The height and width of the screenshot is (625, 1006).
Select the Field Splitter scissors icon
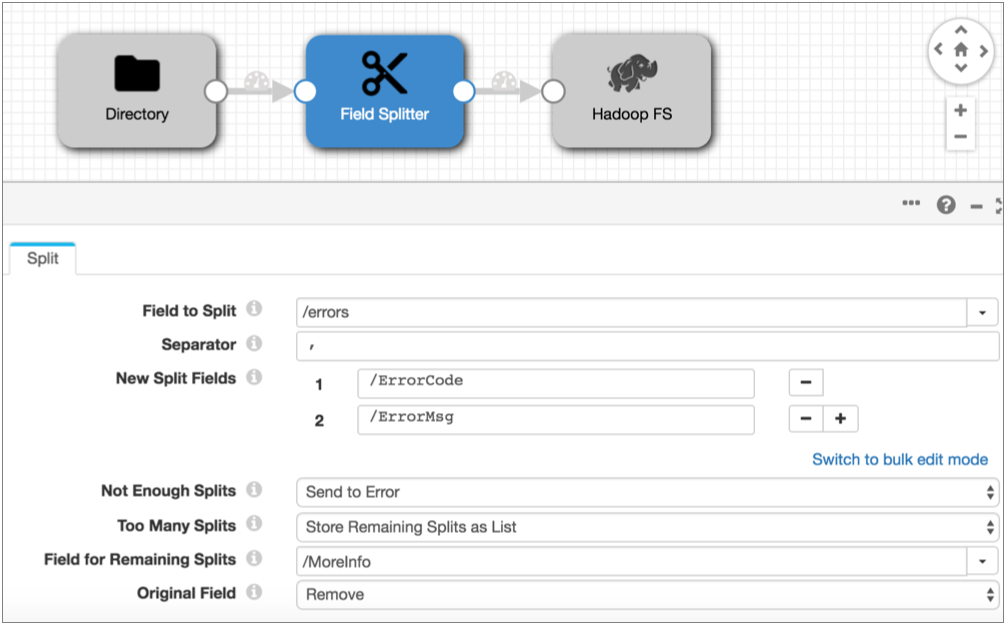(x=384, y=72)
